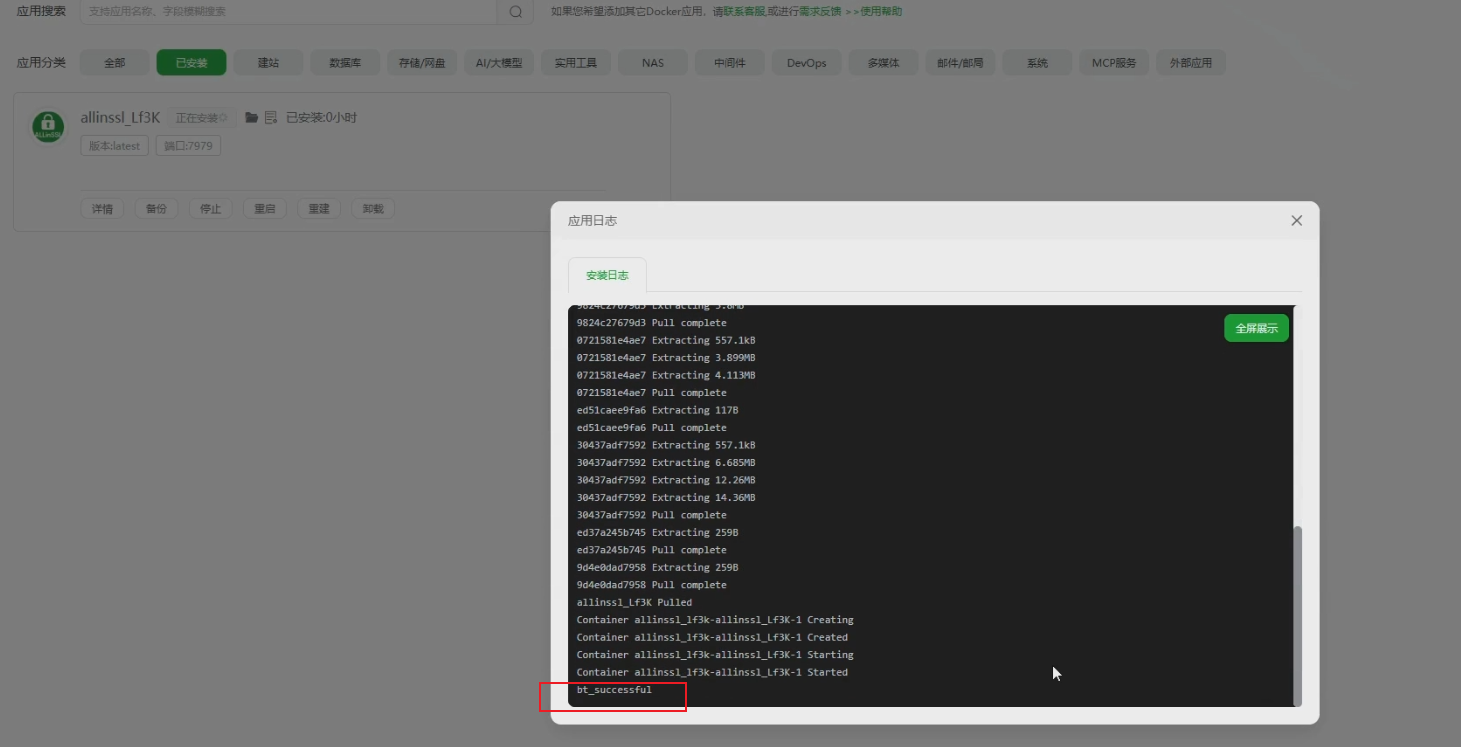1461x747 pixels.
Task: Back up the app with 备份
Action: [156, 208]
